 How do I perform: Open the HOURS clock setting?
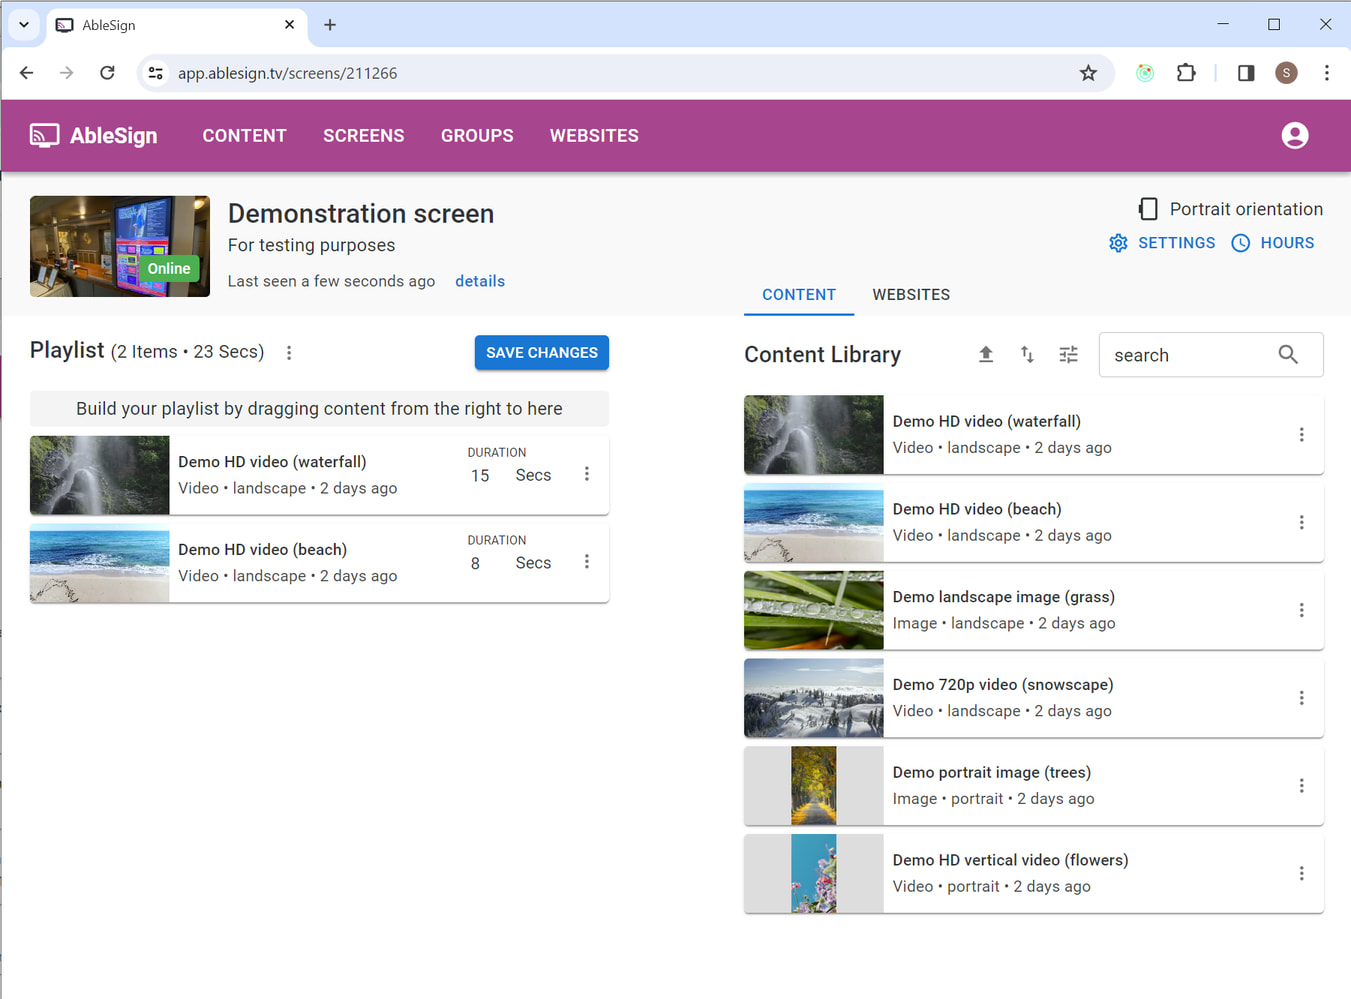(1272, 243)
